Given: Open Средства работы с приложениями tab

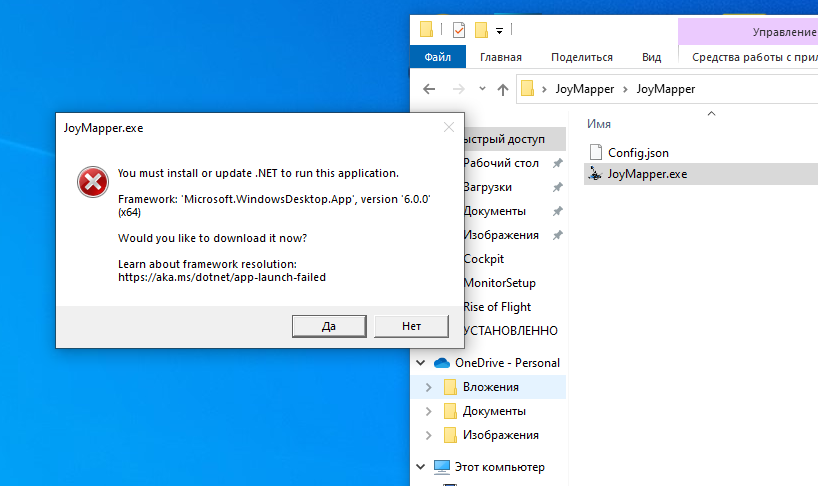Looking at the screenshot, I should coord(754,57).
